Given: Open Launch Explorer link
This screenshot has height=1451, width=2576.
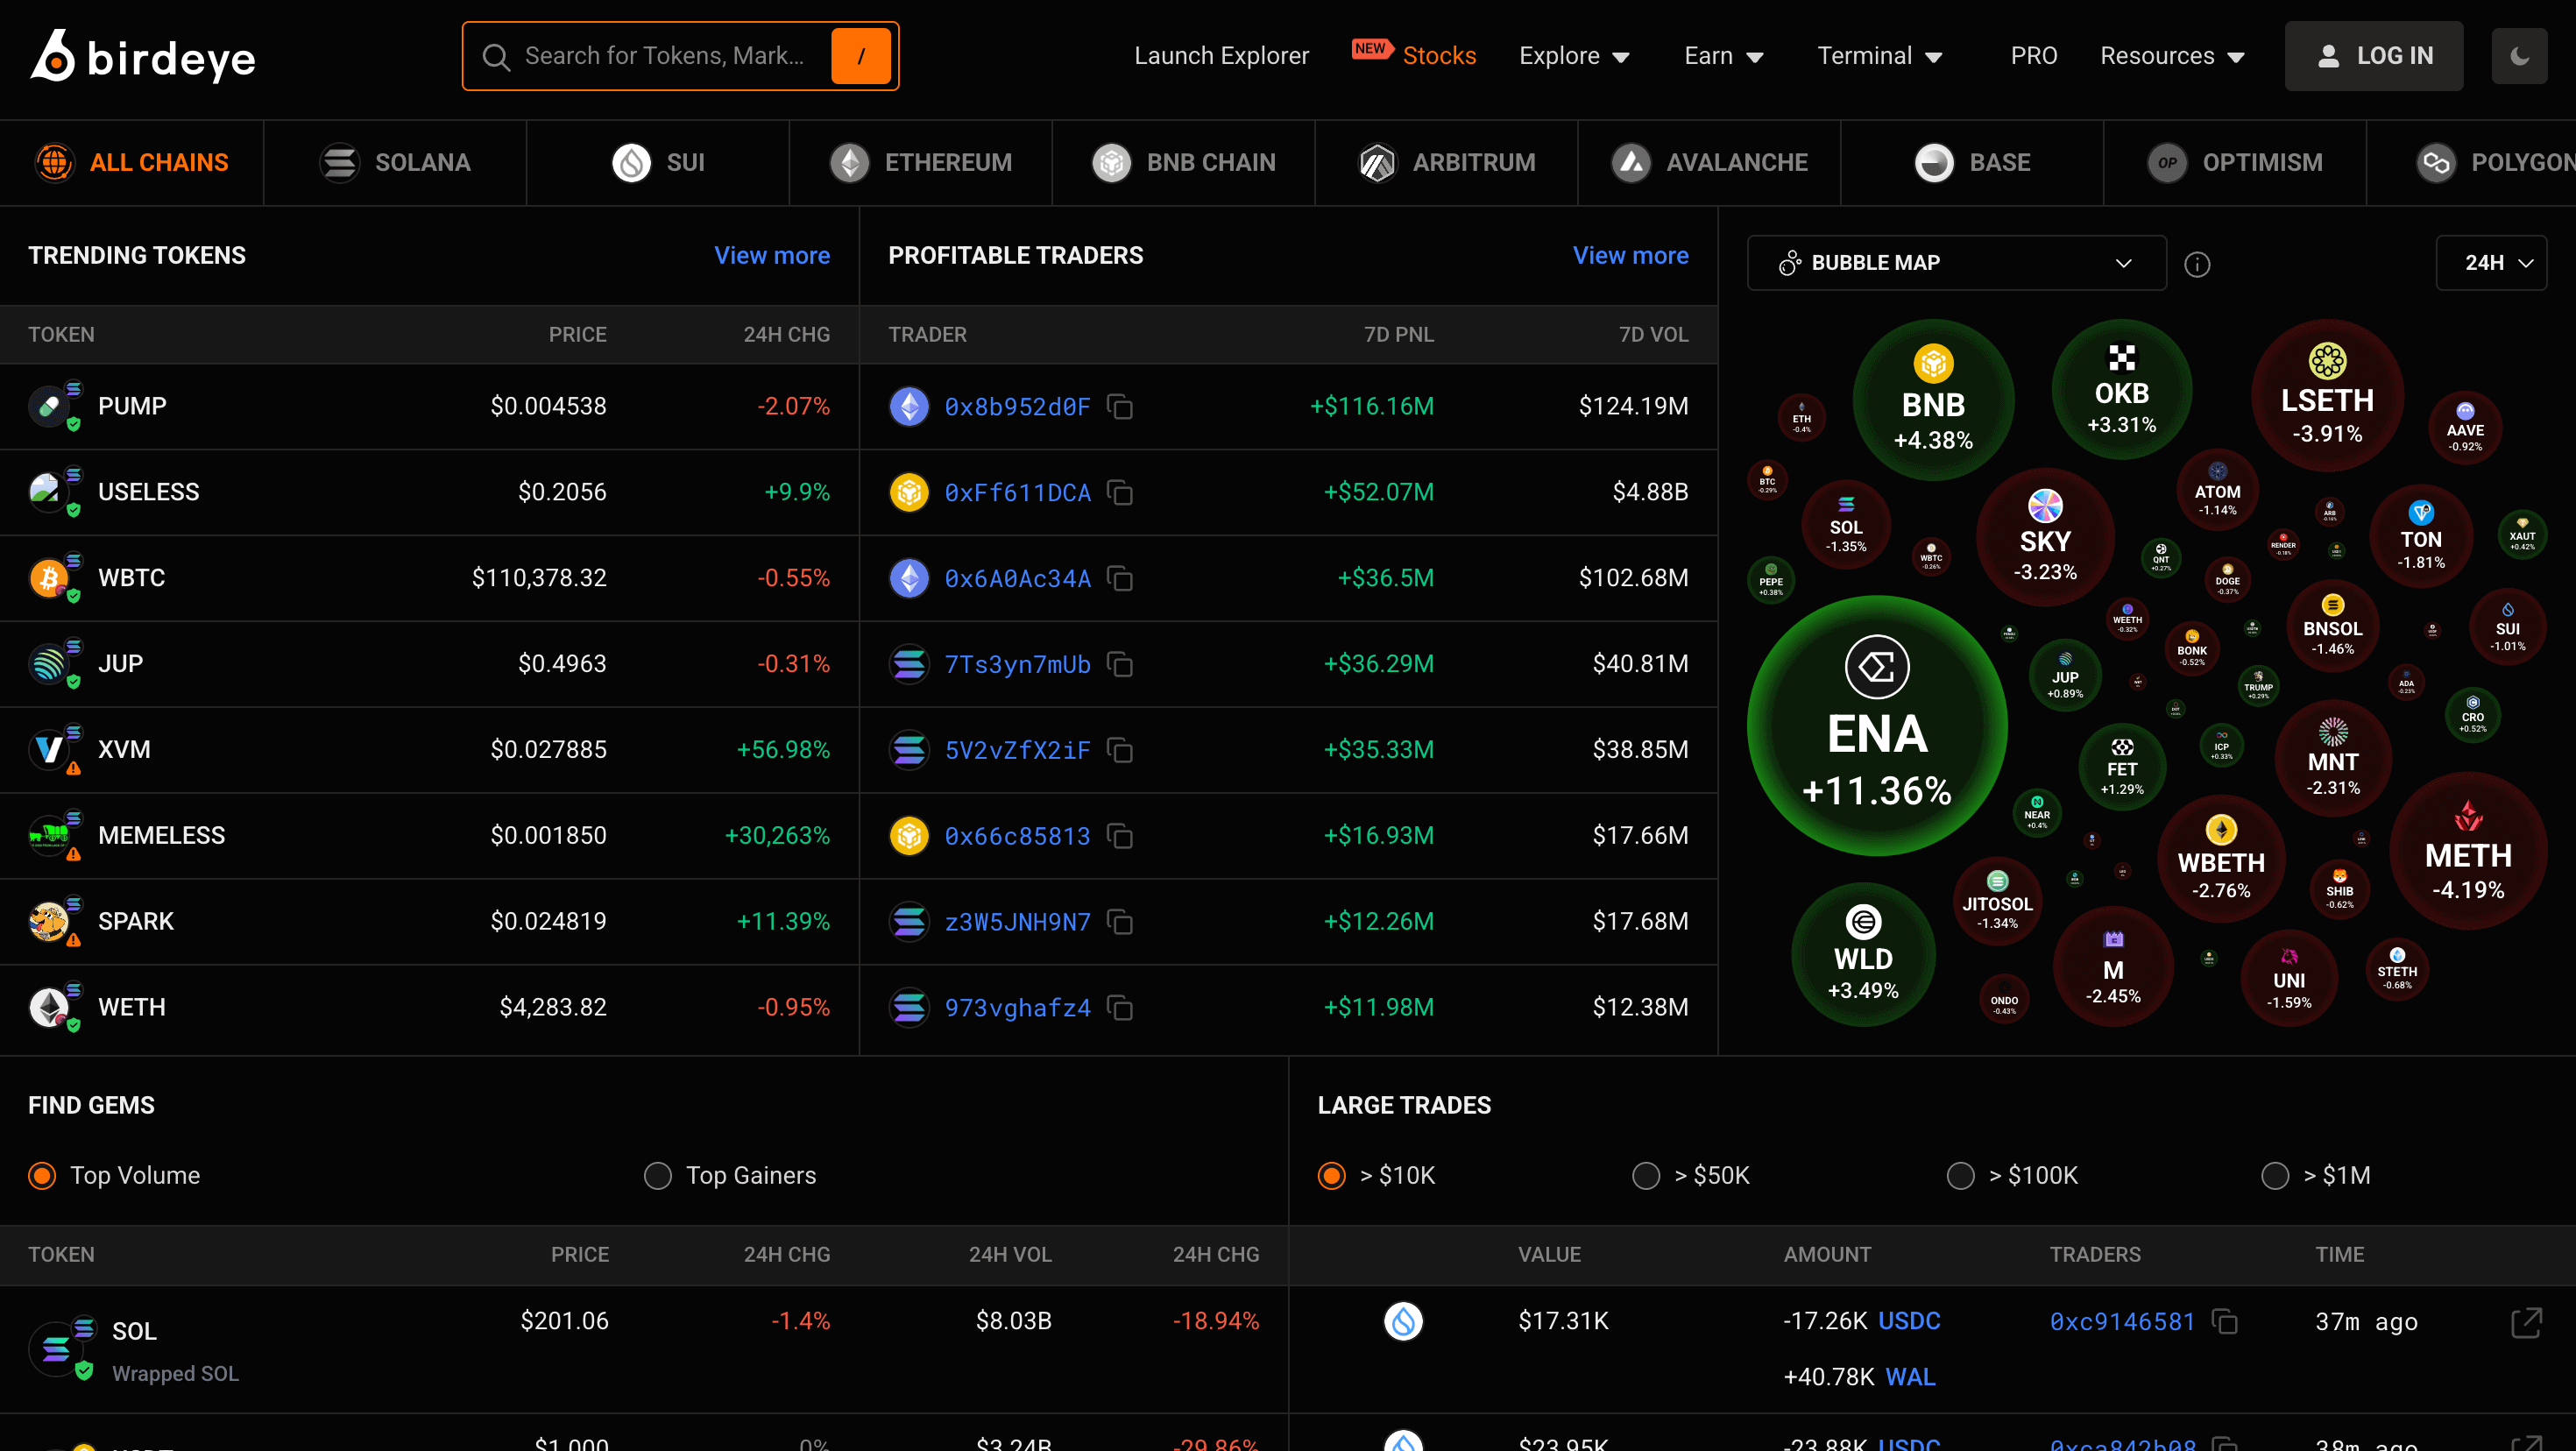Looking at the screenshot, I should coord(1221,56).
